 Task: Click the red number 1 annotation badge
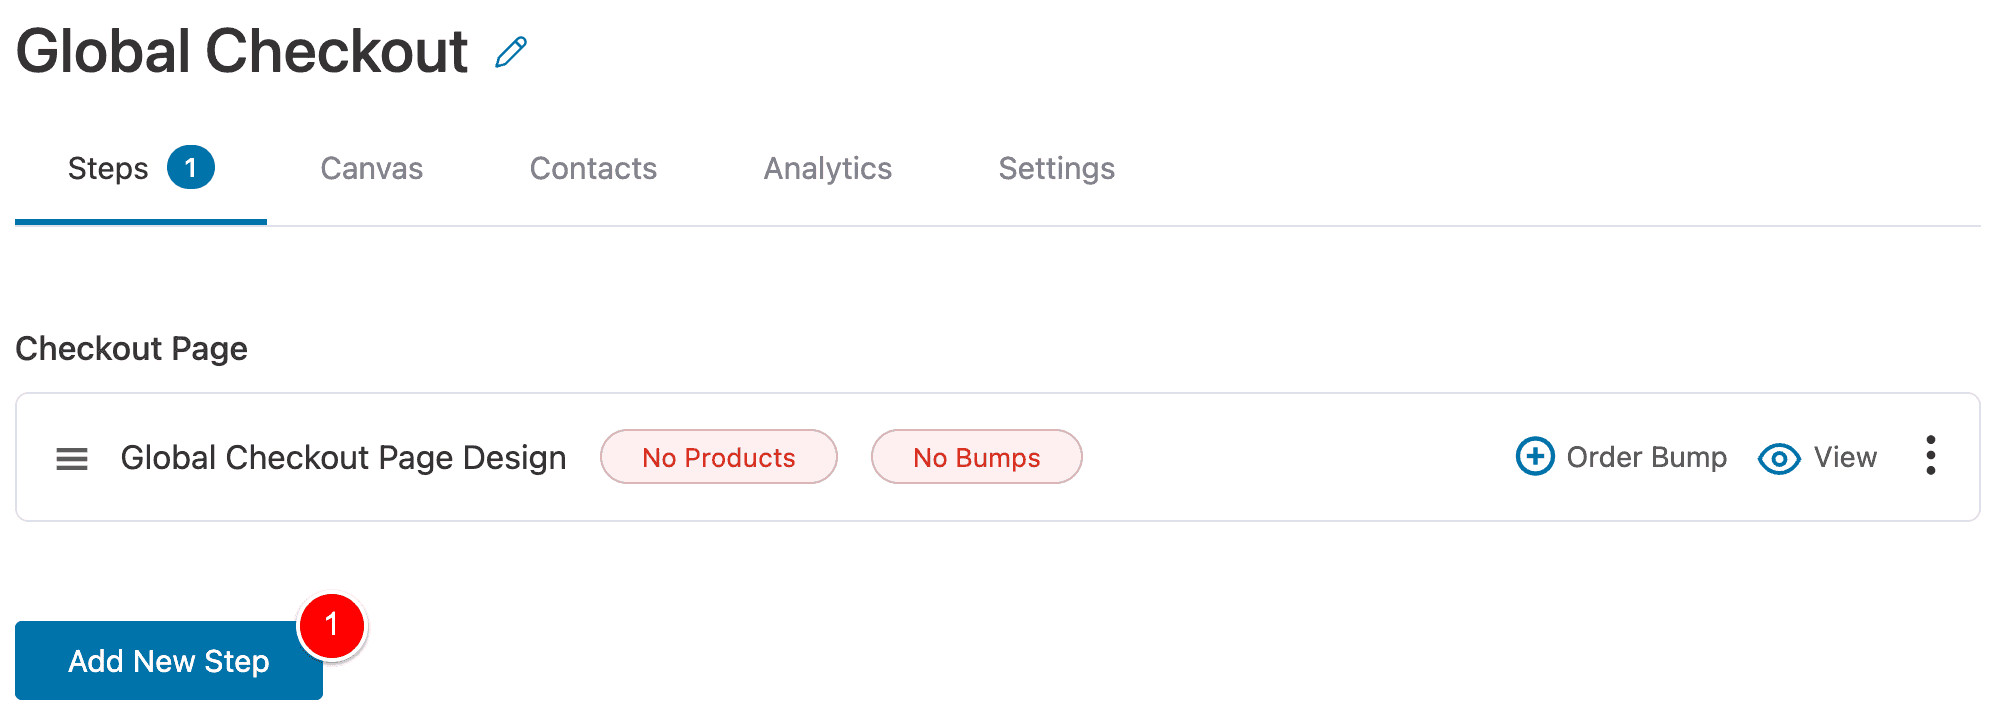[x=332, y=626]
